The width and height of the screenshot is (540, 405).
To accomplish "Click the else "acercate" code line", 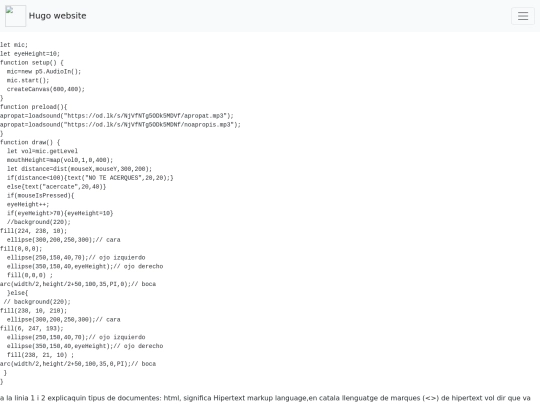I will click(x=56, y=187).
